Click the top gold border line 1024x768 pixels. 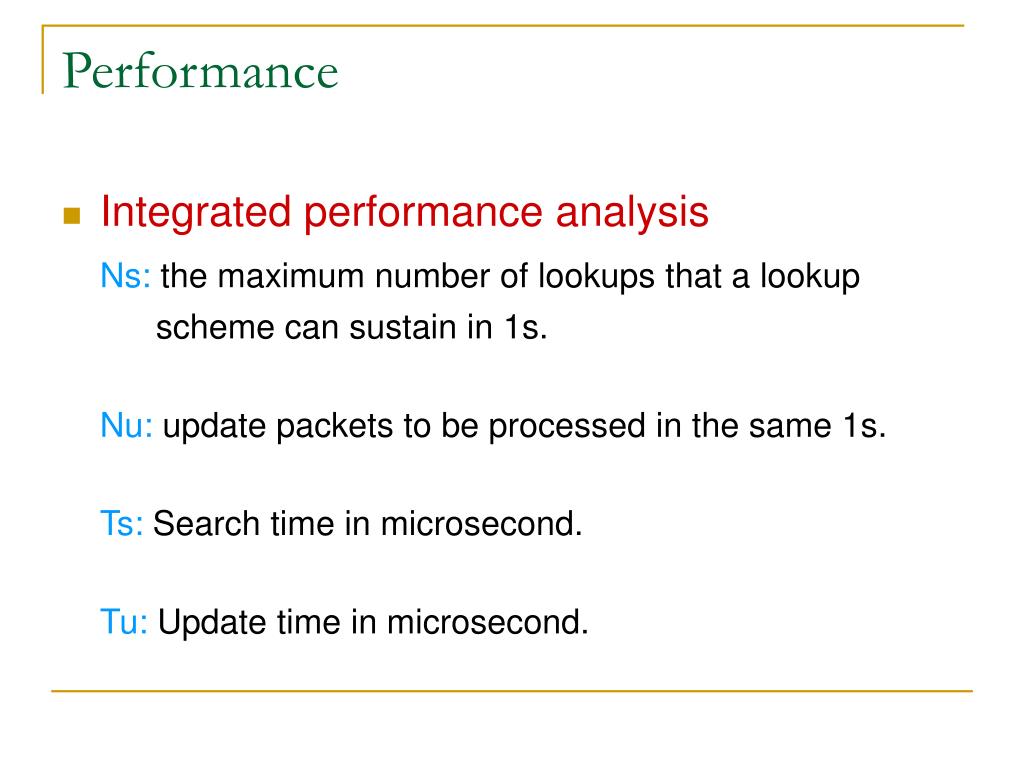point(503,25)
